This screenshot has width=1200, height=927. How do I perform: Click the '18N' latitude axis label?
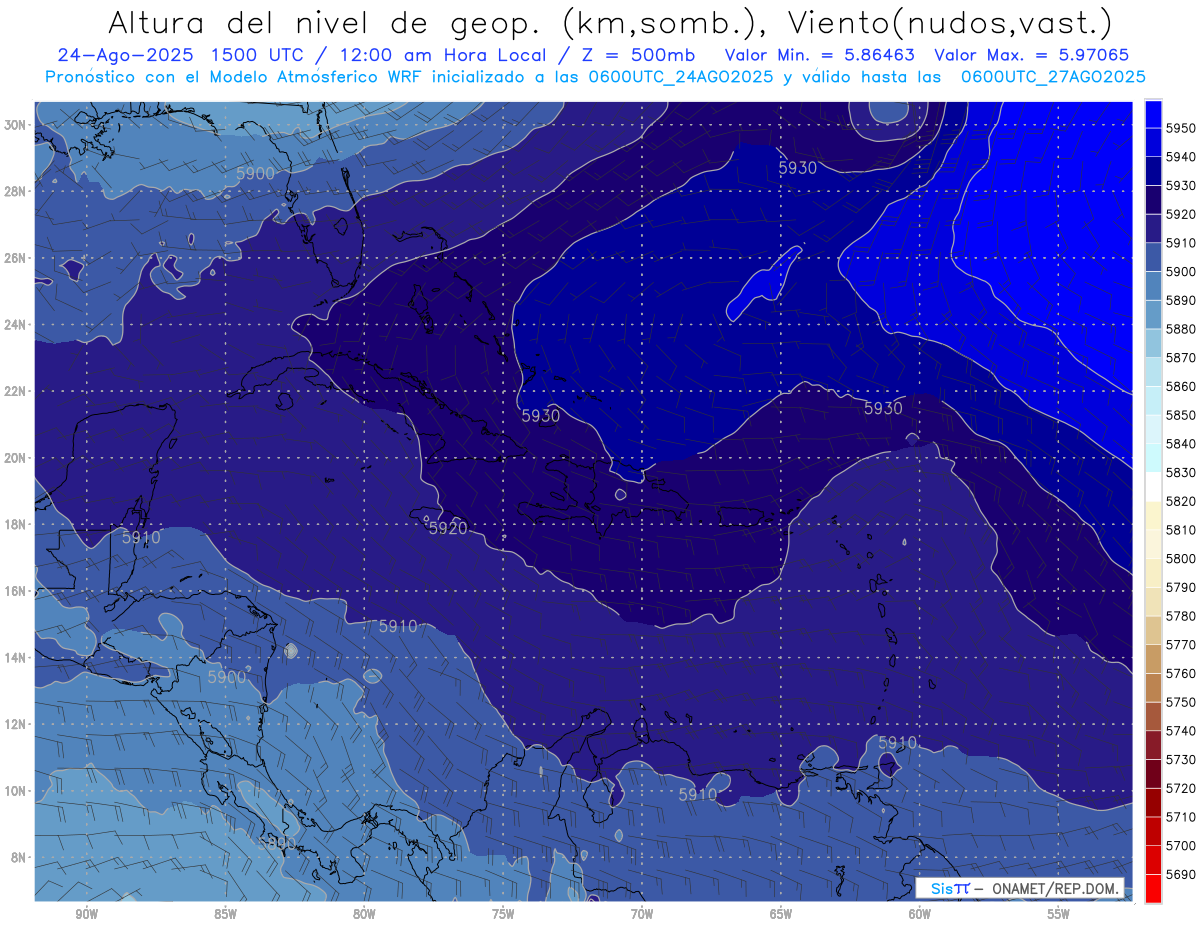15,524
